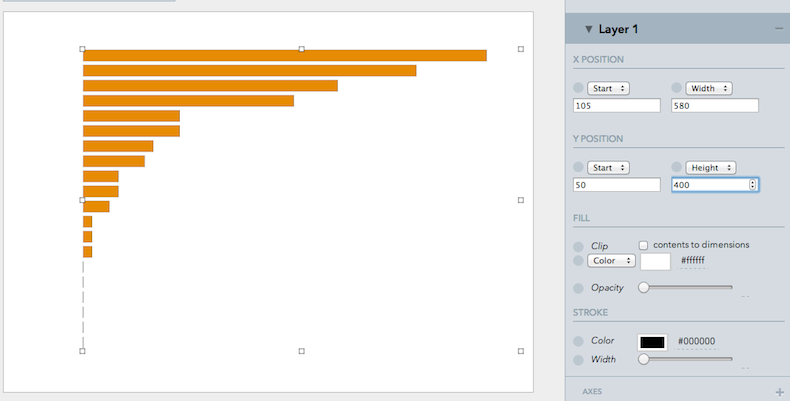790x401 pixels.
Task: Toggle the circle beside stroke Color
Action: pyautogui.click(x=578, y=341)
